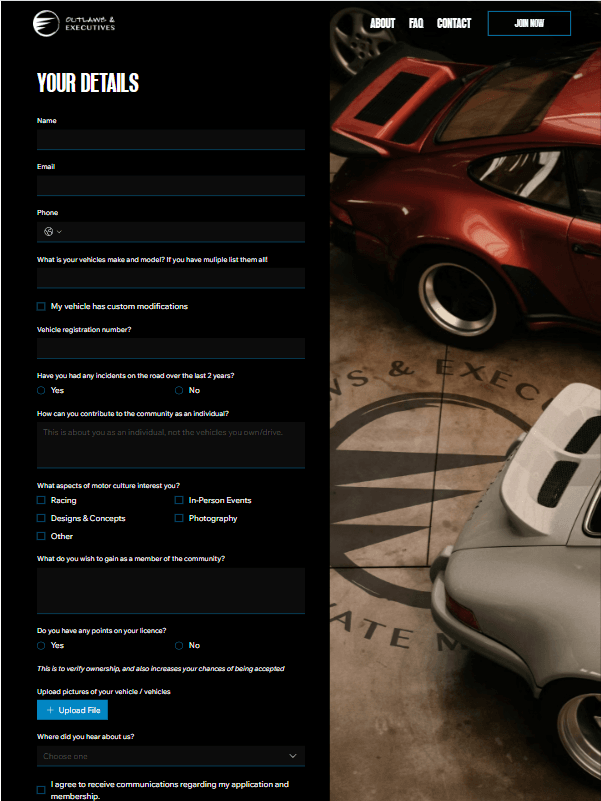Choose Yes for points on licence
601x801 pixels.
click(x=41, y=646)
